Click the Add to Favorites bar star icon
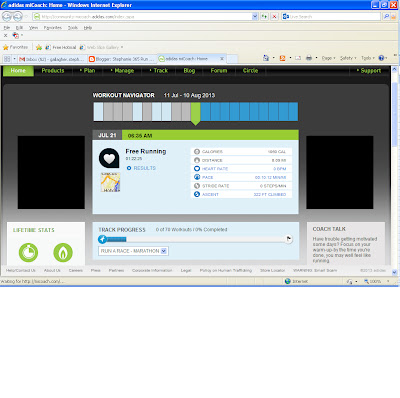Screen dimensions: 400x398 click(39, 47)
